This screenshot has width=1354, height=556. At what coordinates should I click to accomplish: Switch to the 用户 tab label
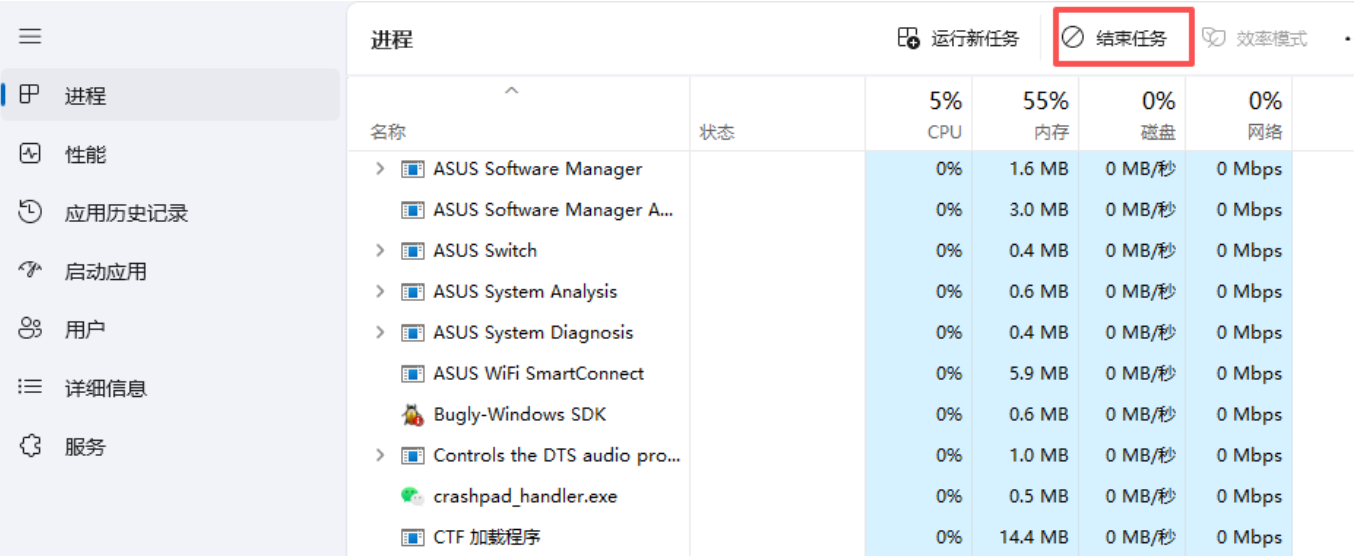pyautogui.click(x=86, y=329)
